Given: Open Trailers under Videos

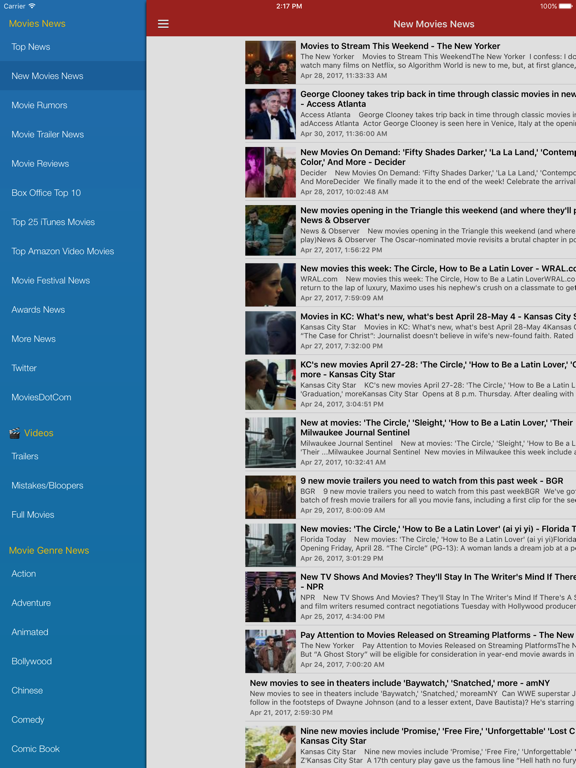Looking at the screenshot, I should 73,456.
